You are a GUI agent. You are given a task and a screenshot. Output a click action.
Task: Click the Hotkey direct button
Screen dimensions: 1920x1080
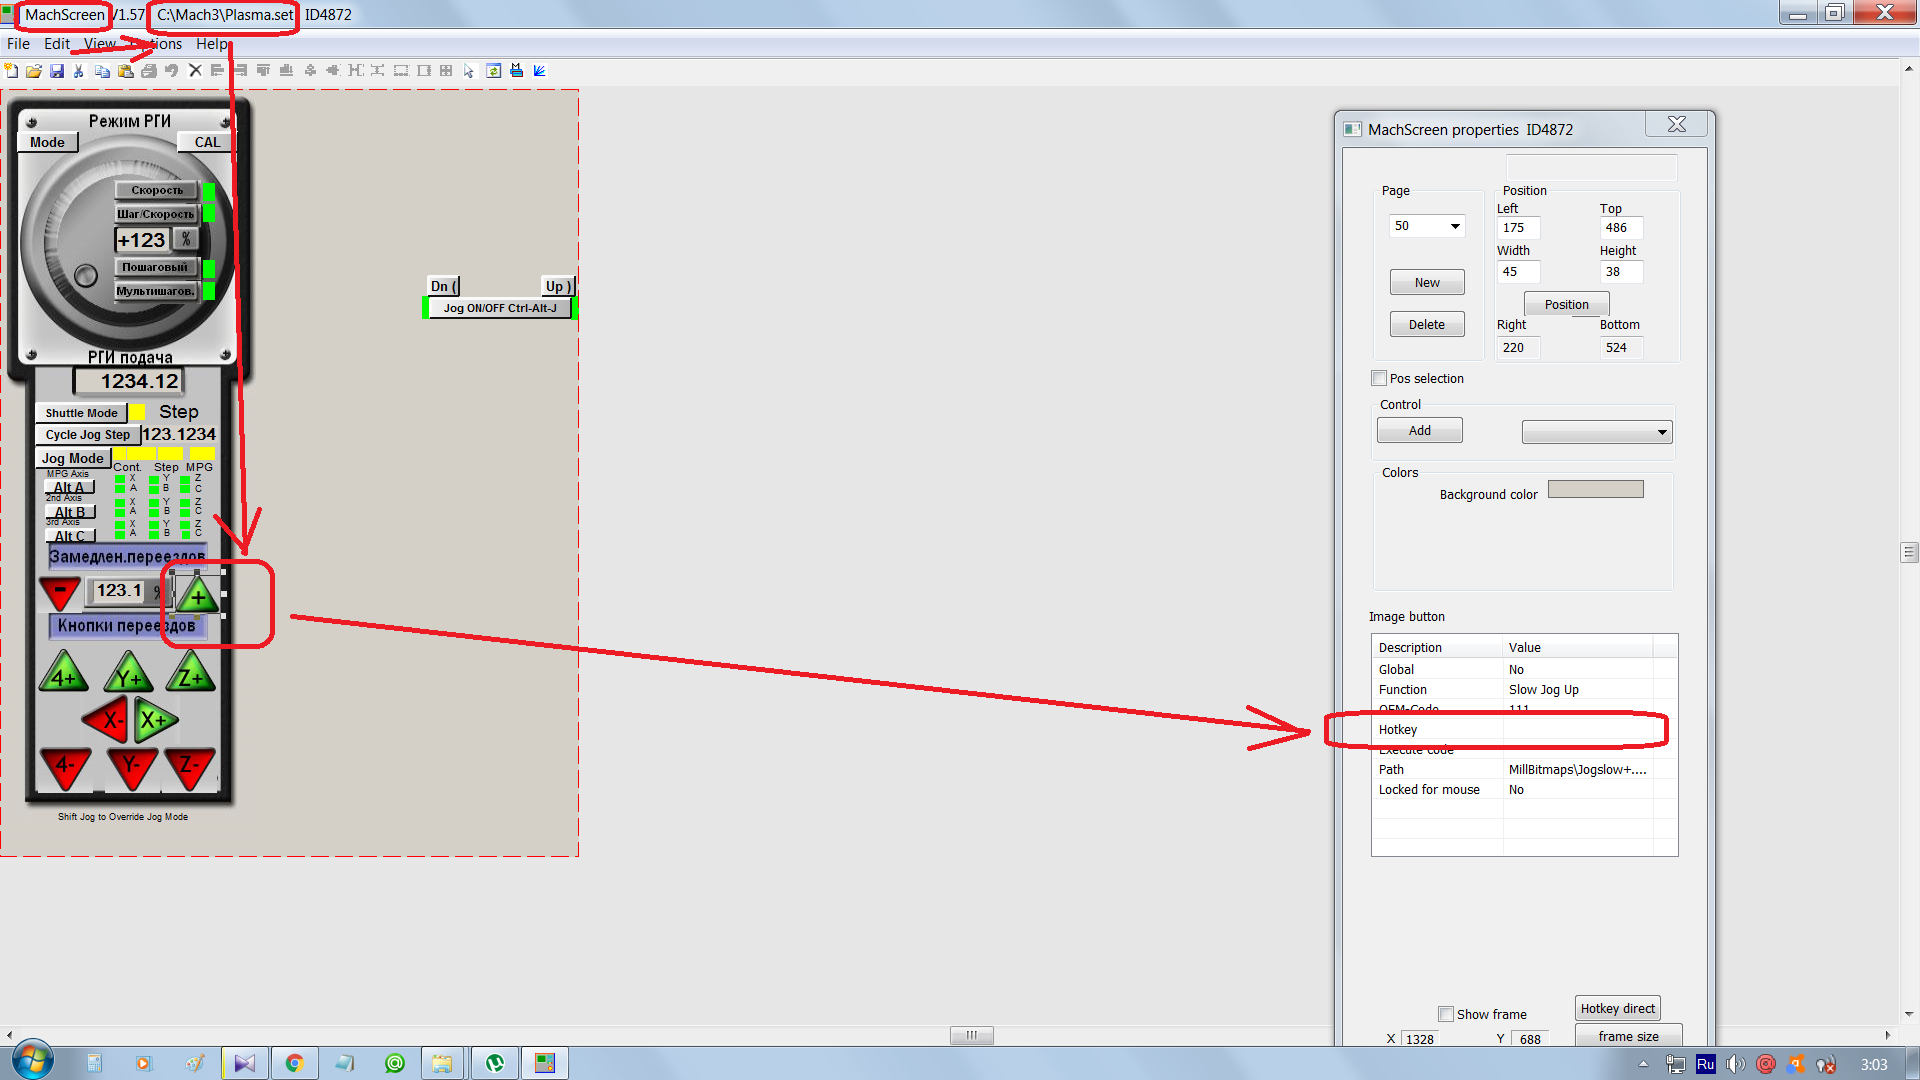coord(1617,1008)
